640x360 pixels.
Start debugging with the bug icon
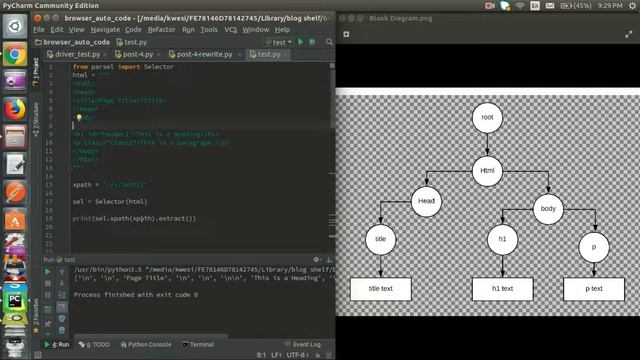coord(313,42)
